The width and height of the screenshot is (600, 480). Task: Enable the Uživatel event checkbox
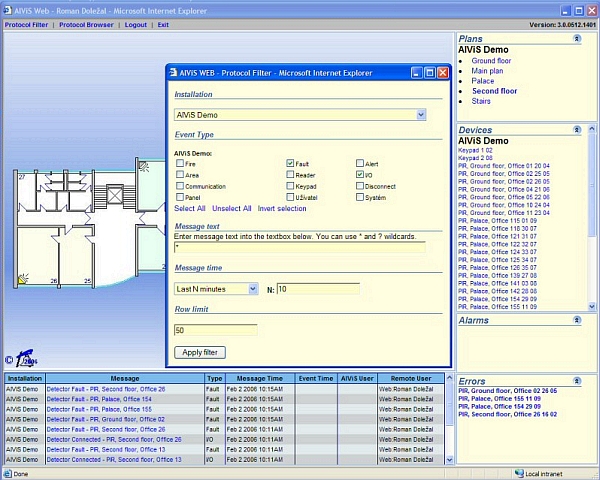(x=290, y=197)
